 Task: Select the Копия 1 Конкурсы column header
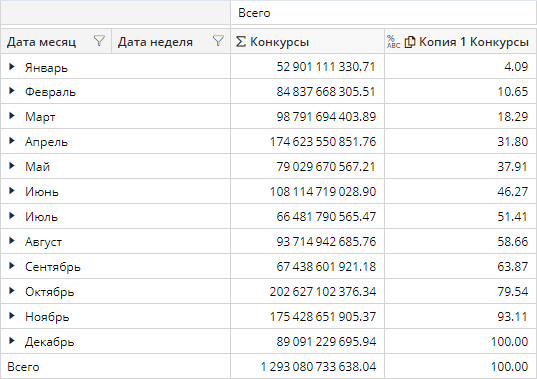point(461,41)
